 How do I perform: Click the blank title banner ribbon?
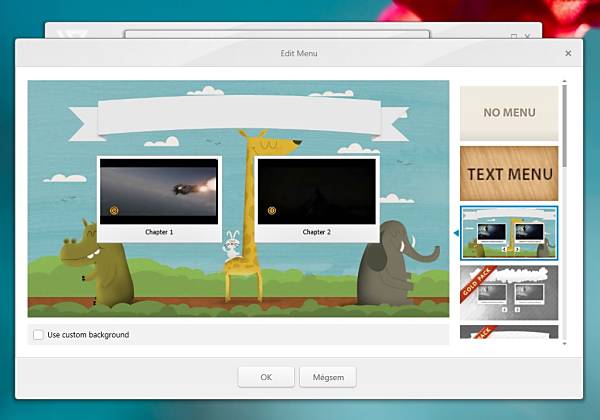tap(239, 117)
